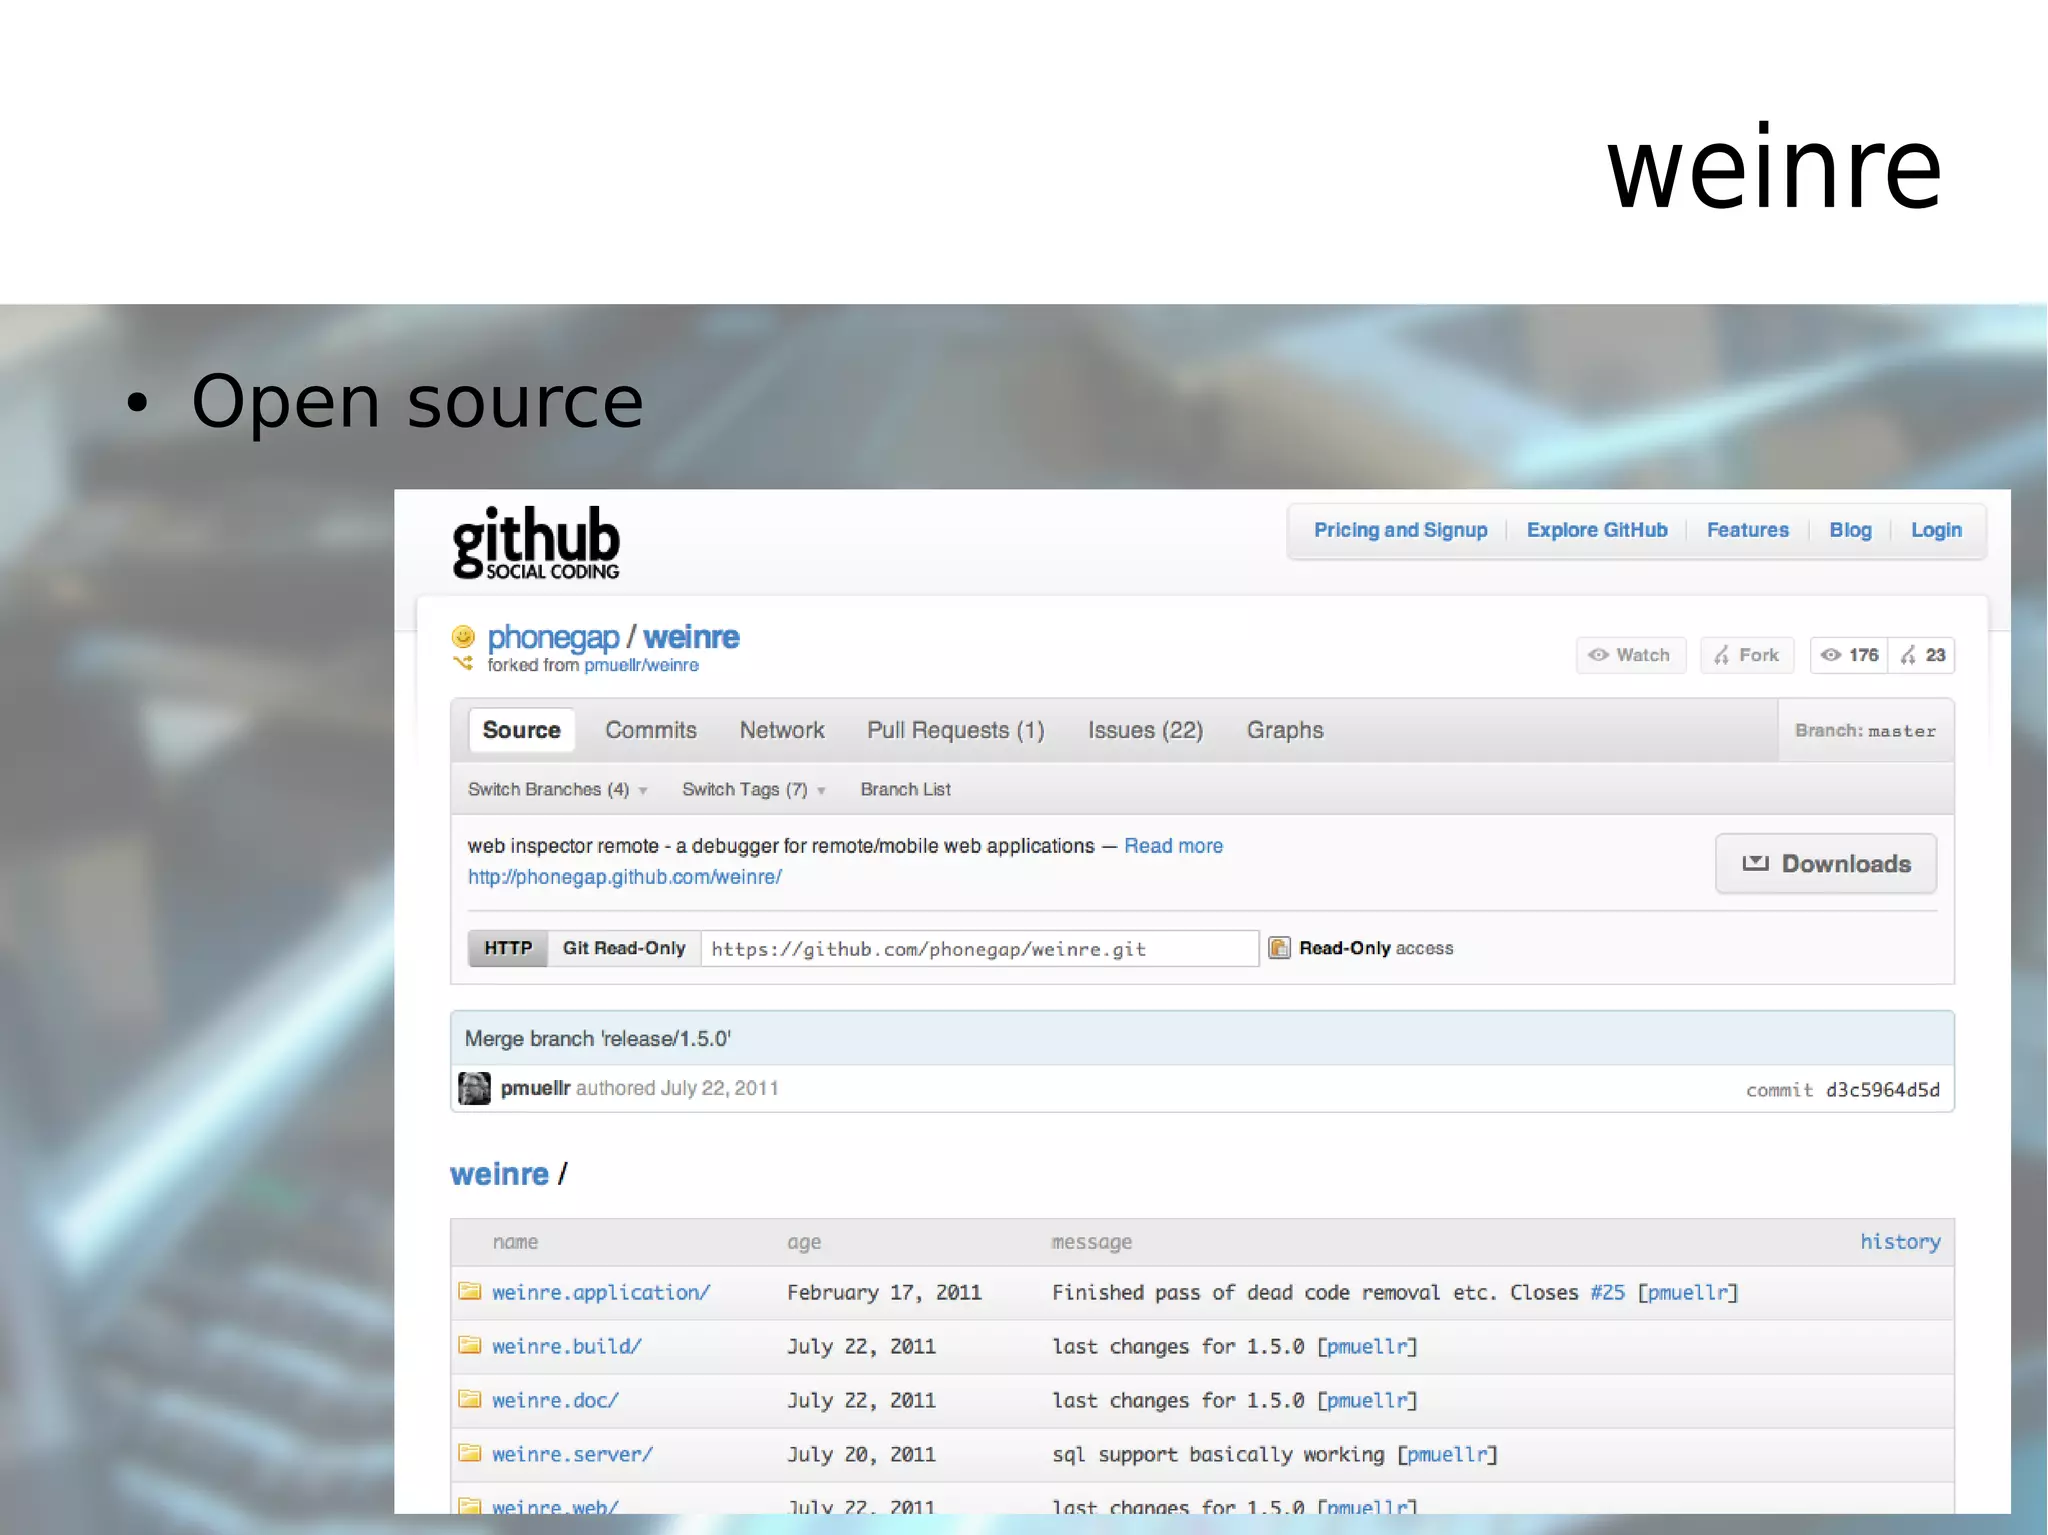Screen dimensions: 2048x1535
Task: Click the watchers count 176
Action: point(1849,655)
